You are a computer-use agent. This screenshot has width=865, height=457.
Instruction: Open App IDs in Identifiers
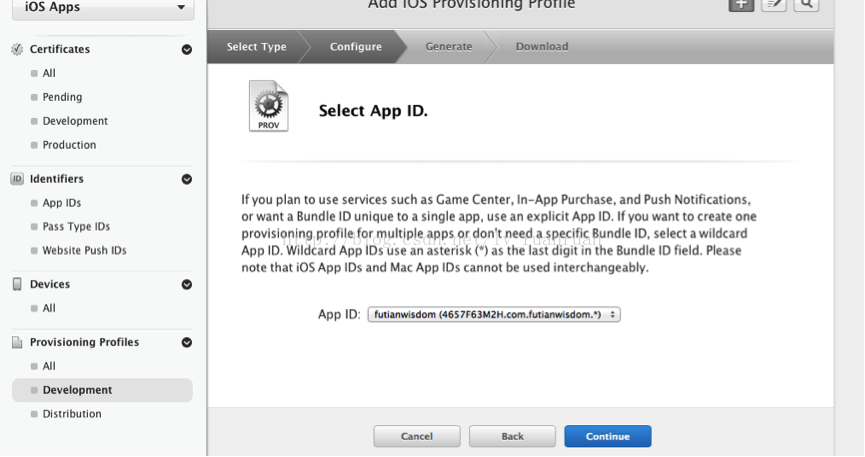(62, 203)
